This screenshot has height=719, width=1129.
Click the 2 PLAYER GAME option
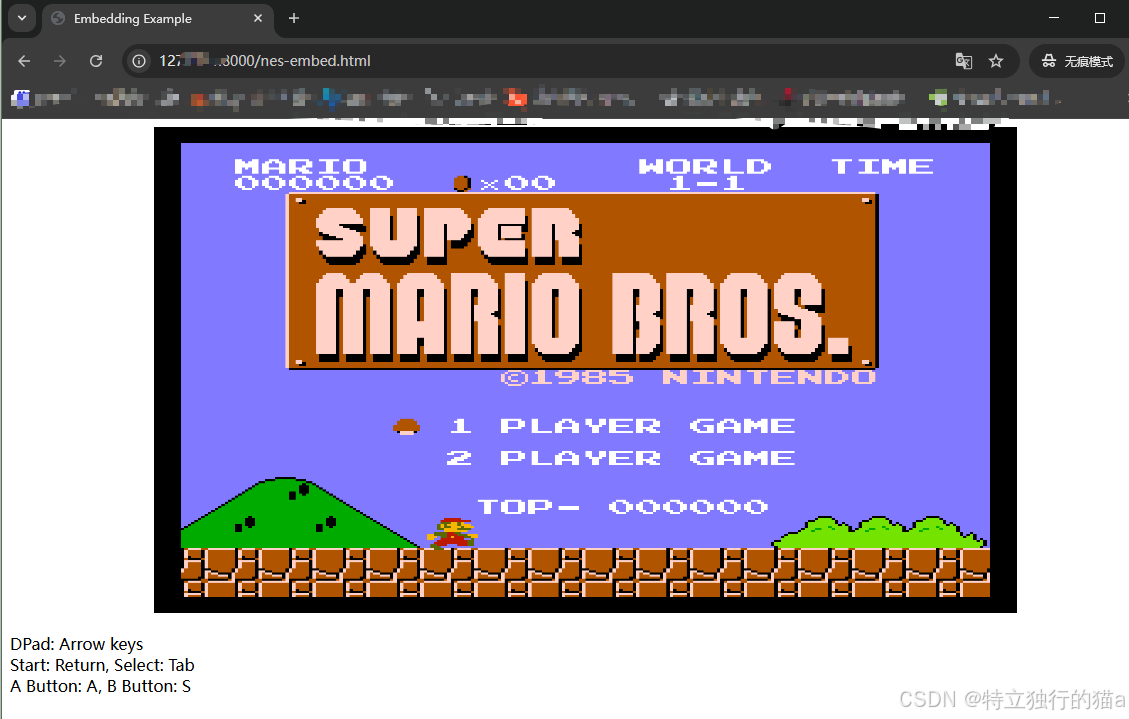(621, 458)
